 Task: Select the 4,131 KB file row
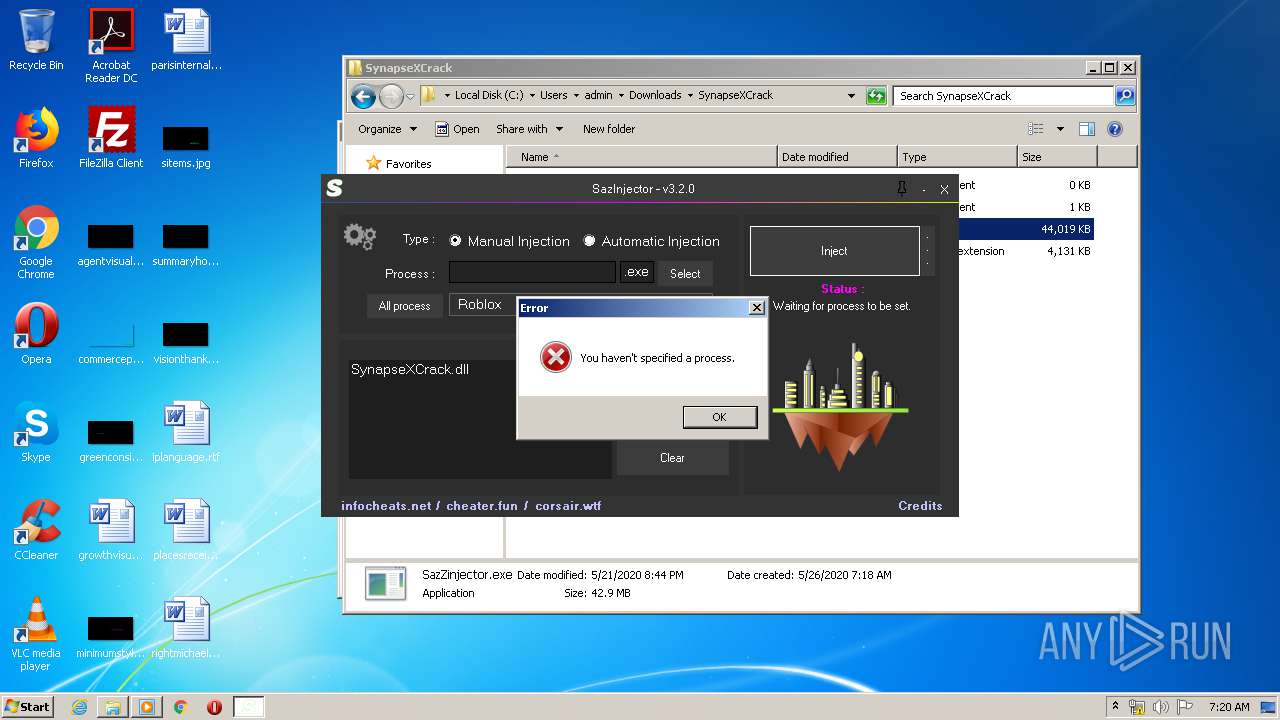(x=1025, y=251)
